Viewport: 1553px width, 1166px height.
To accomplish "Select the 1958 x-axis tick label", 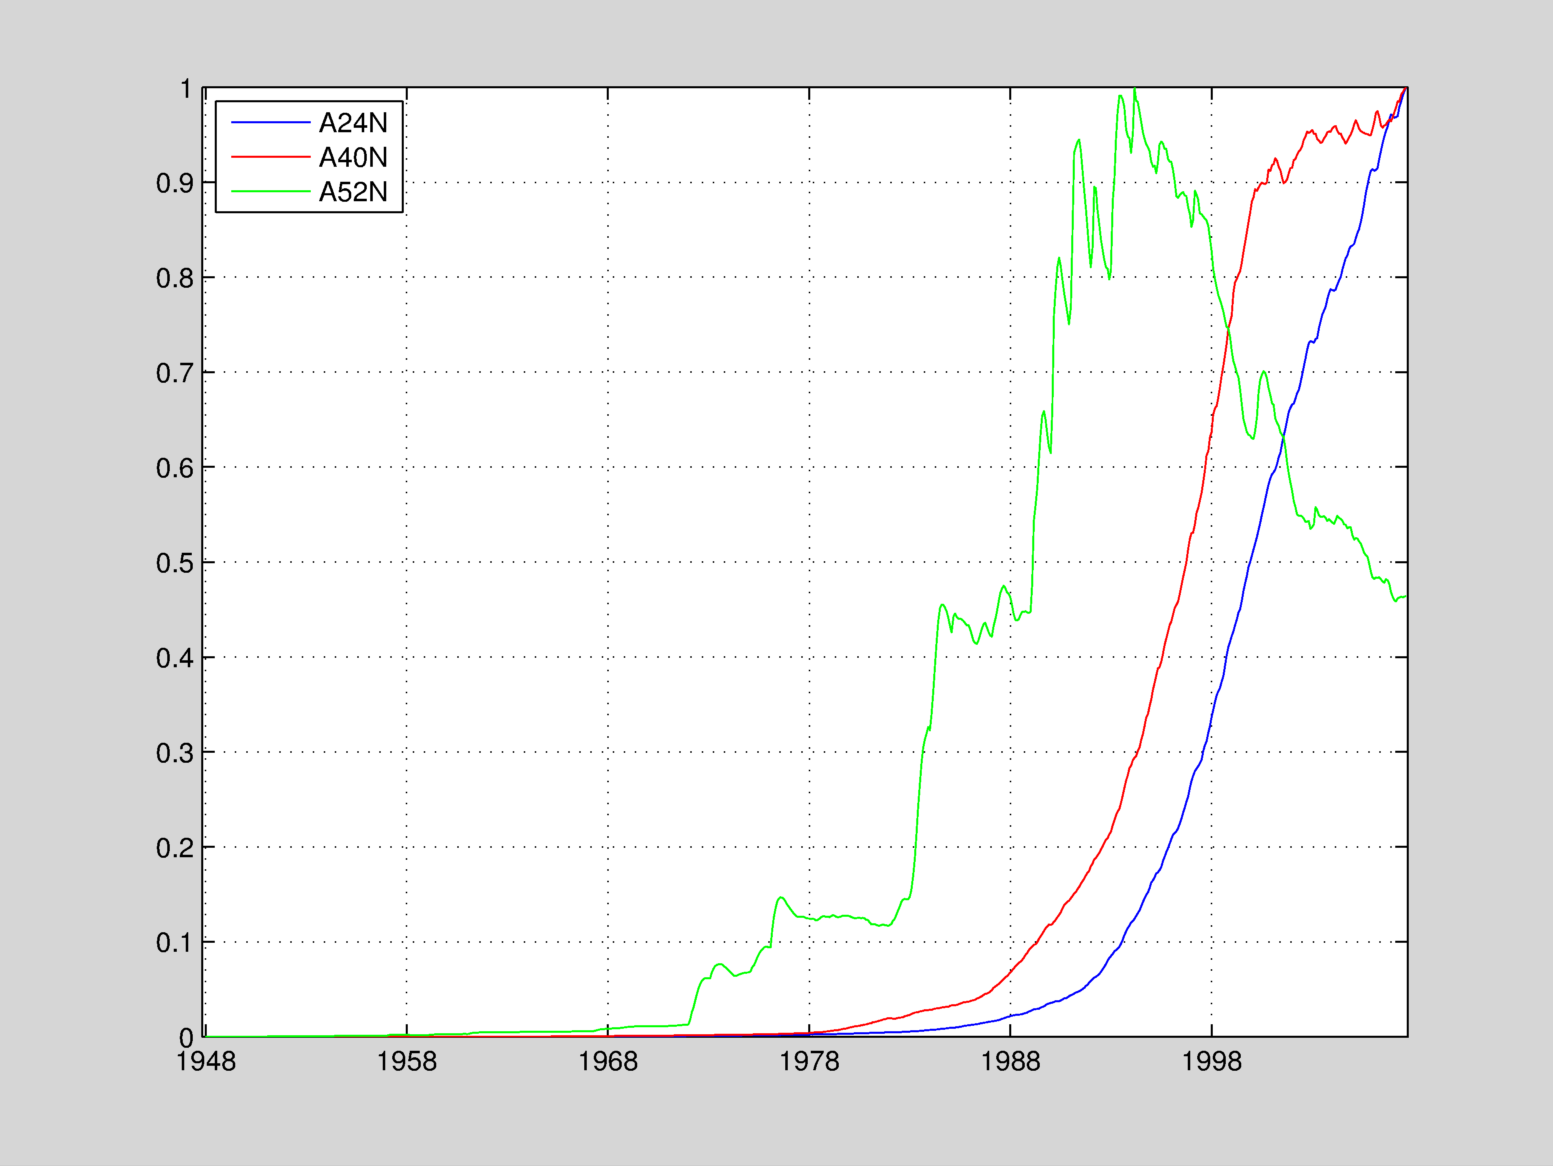I will [406, 1062].
